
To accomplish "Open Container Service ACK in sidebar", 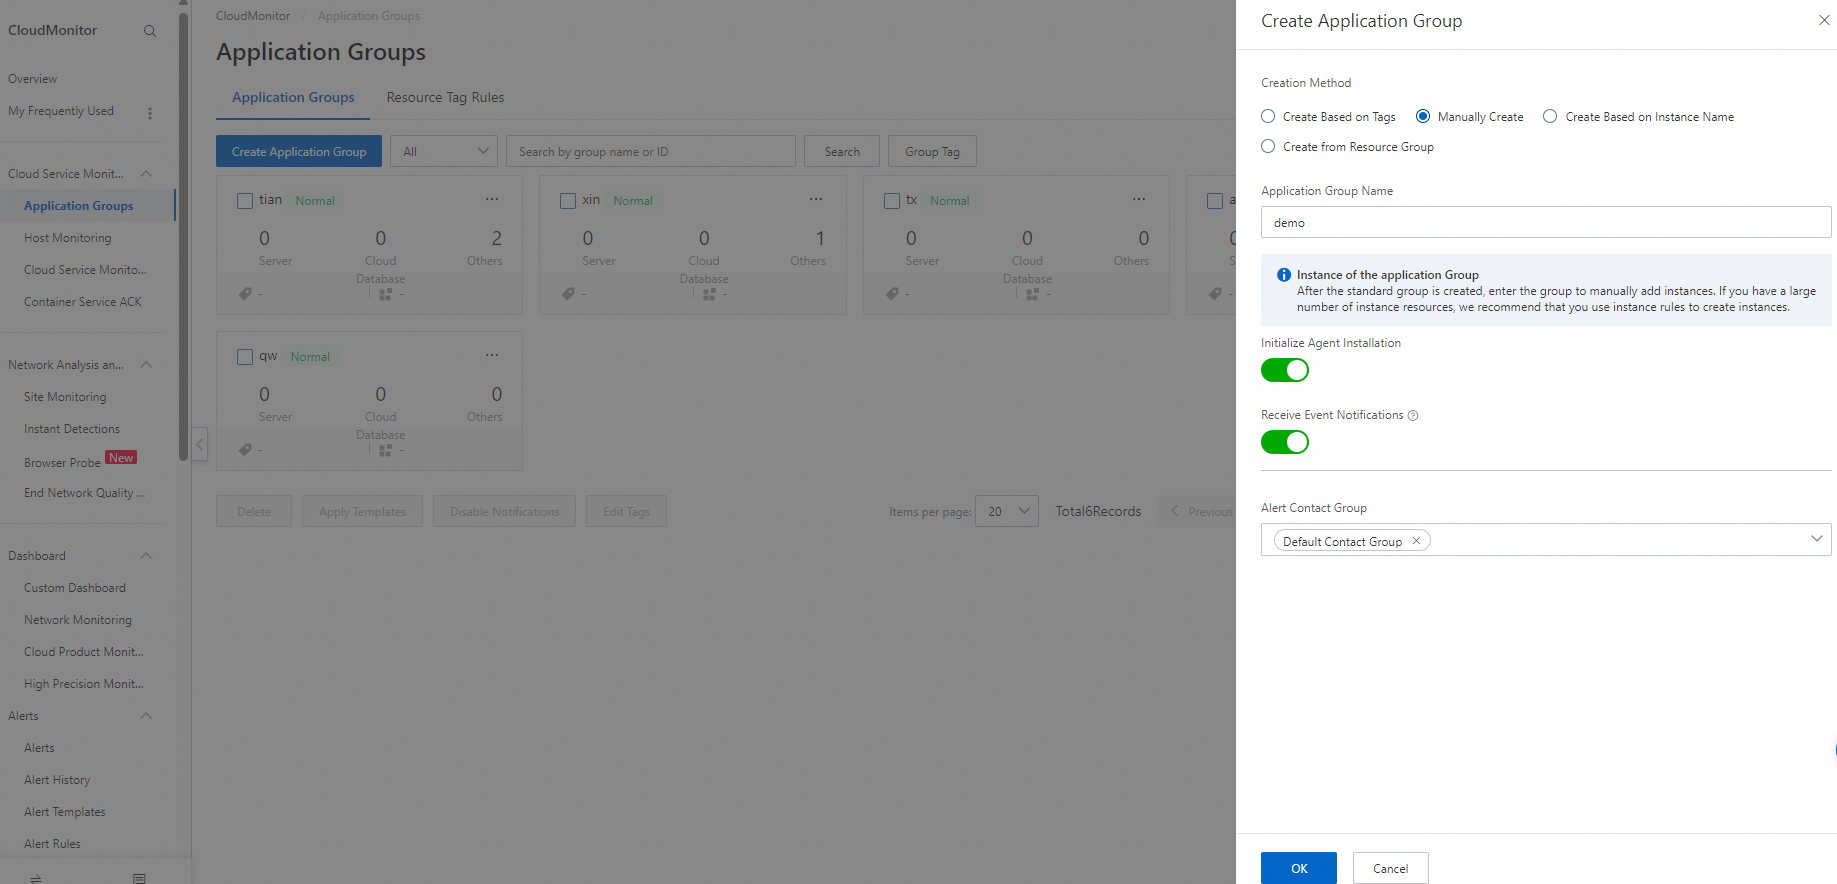I will (83, 302).
